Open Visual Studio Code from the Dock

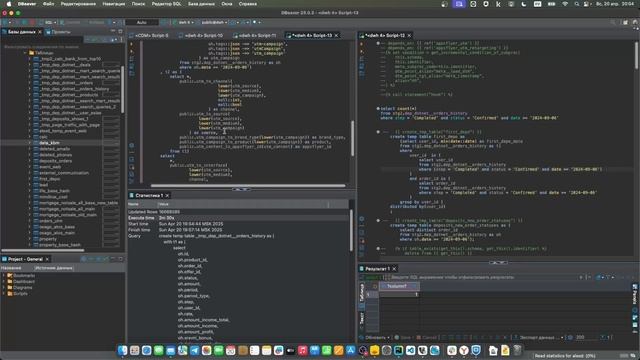tap(410, 350)
